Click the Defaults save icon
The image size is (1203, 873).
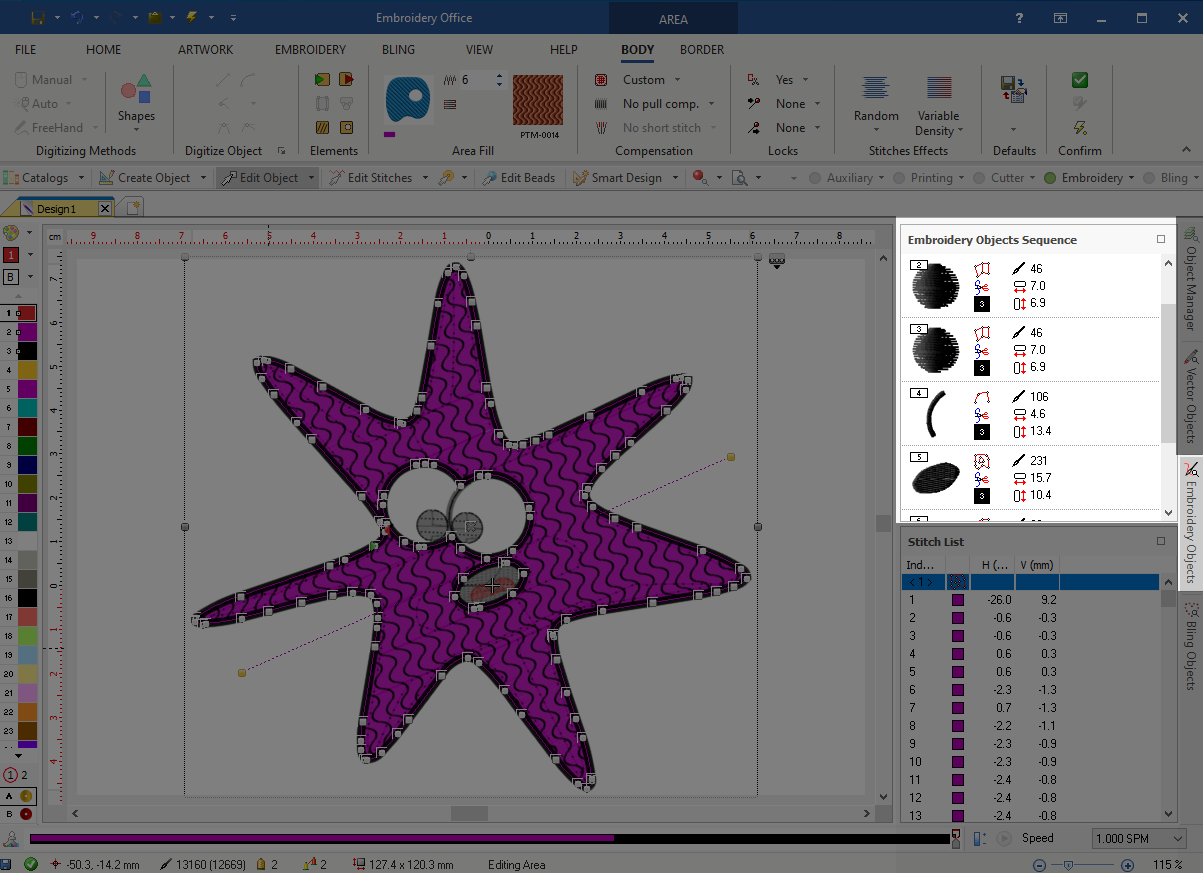(1013, 90)
